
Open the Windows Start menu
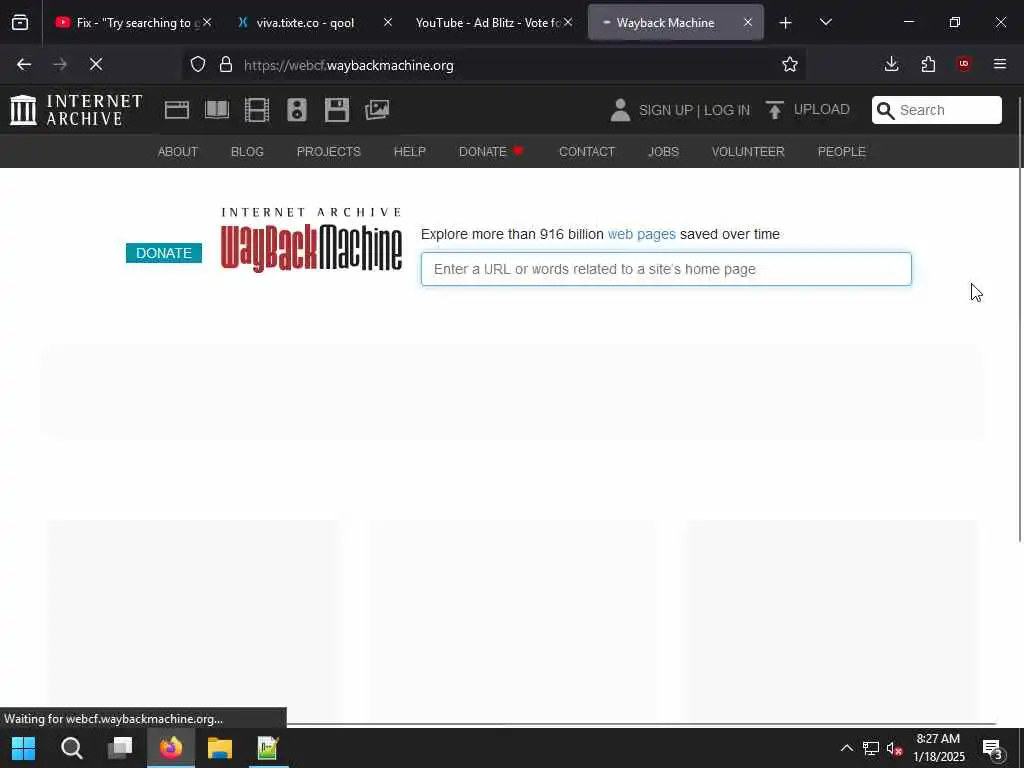[24, 748]
